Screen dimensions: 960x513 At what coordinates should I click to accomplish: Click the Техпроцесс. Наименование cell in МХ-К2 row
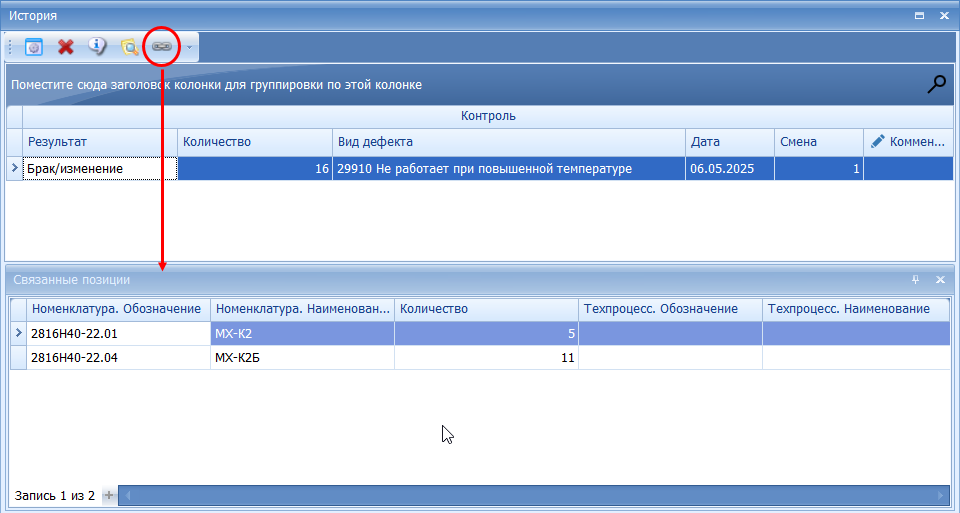(856, 334)
